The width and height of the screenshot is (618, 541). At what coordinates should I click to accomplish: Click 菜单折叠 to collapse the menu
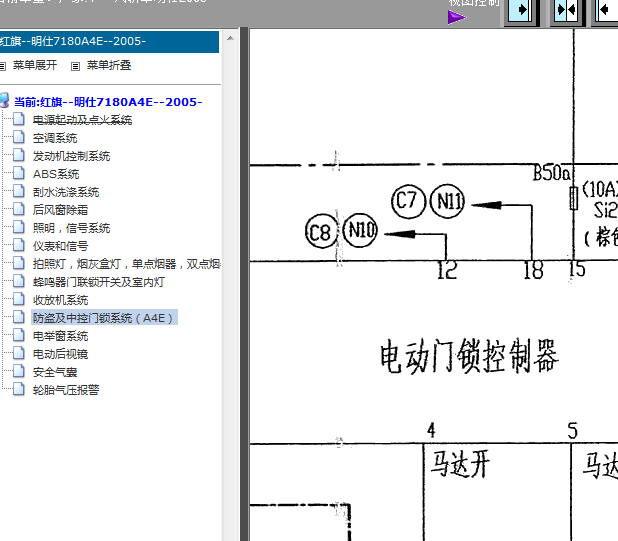coord(109,65)
